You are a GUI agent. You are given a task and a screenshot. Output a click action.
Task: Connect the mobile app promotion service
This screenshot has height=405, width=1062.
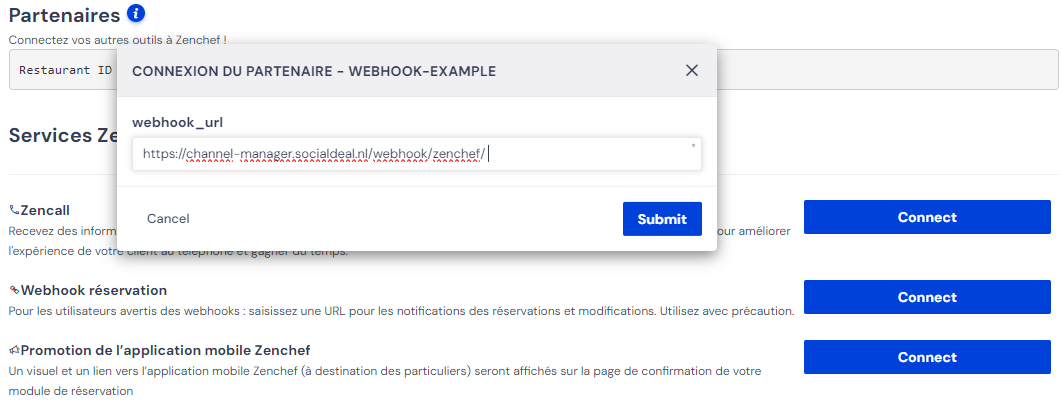tap(927, 357)
